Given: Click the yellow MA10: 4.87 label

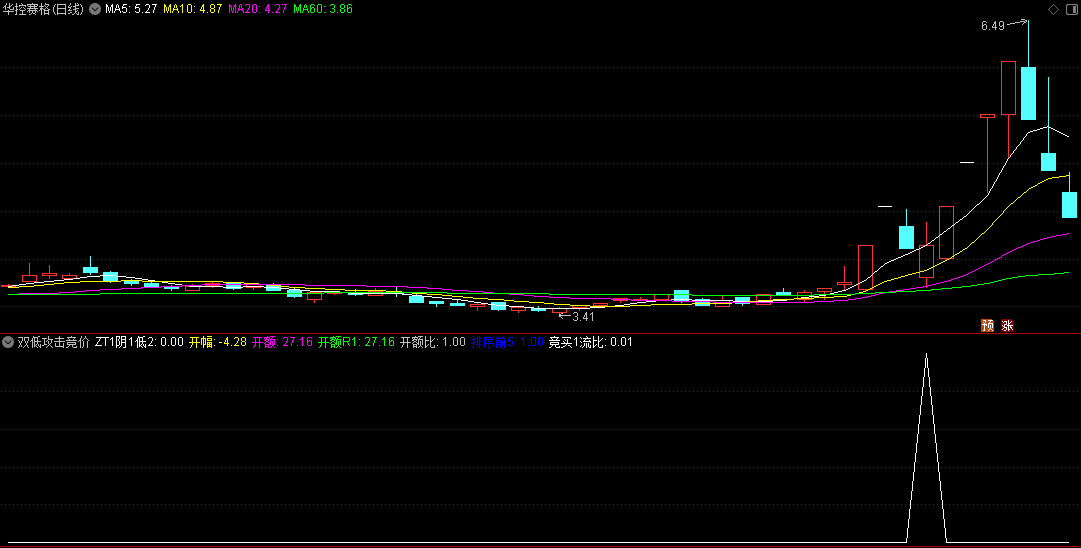Looking at the screenshot, I should (192, 10).
